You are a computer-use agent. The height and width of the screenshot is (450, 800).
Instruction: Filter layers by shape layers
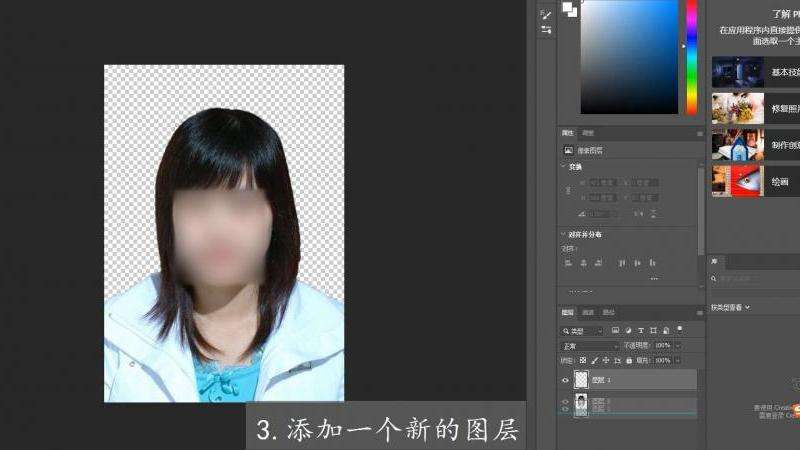[x=654, y=331]
